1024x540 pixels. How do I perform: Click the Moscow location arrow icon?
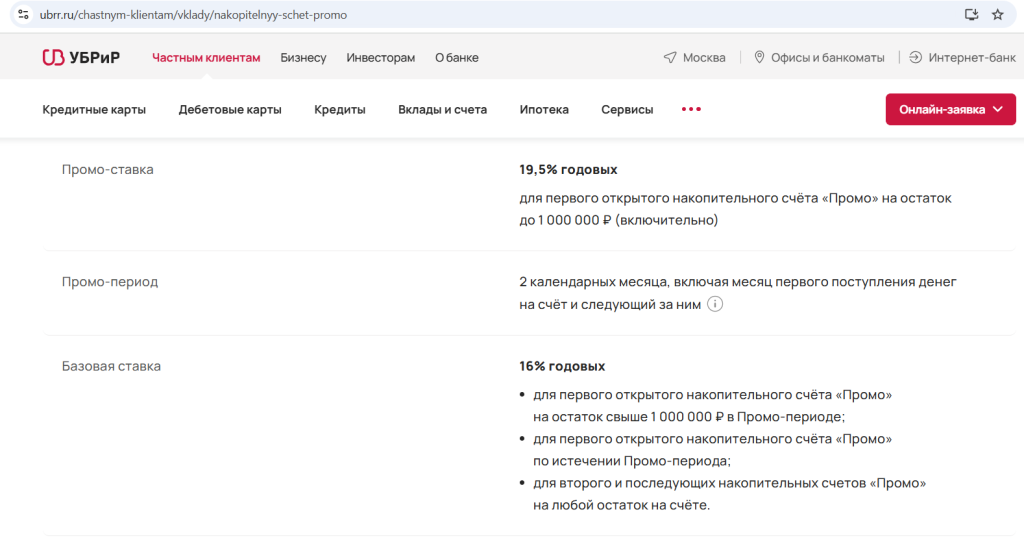pos(670,57)
